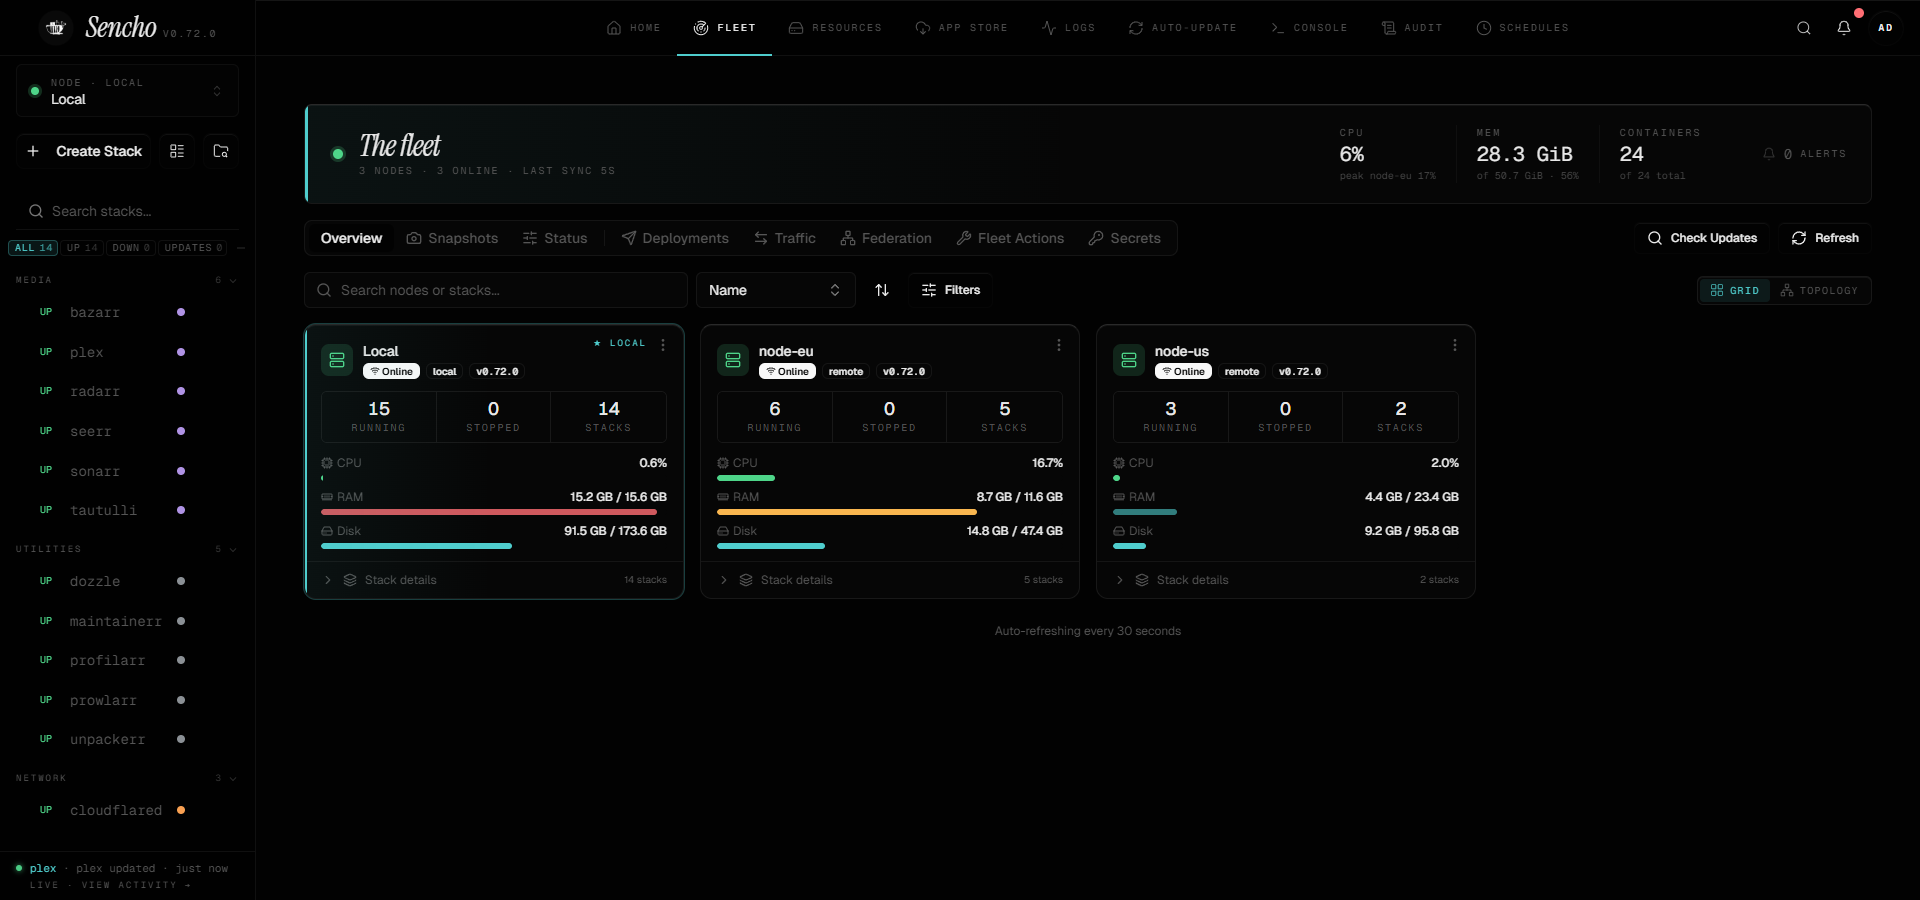Viewport: 1920px width, 900px height.
Task: Click the Create Stack button
Action: pos(84,151)
